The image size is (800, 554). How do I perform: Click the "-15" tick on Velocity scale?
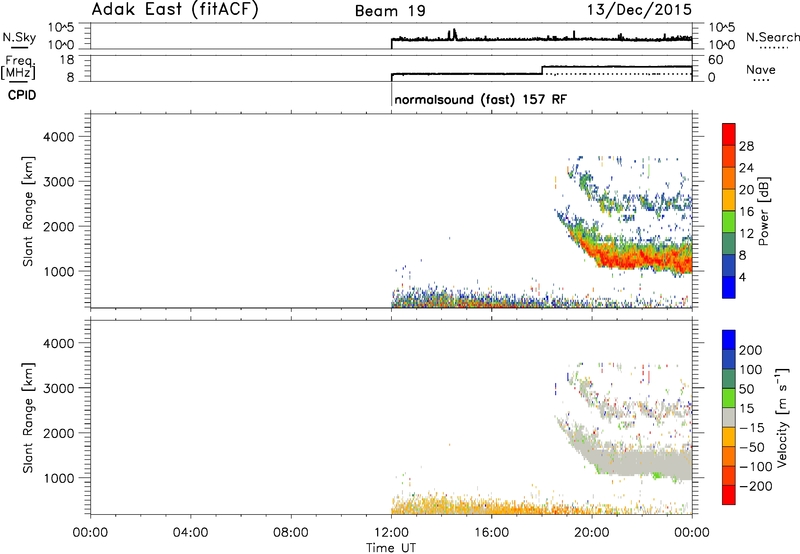tap(752, 427)
